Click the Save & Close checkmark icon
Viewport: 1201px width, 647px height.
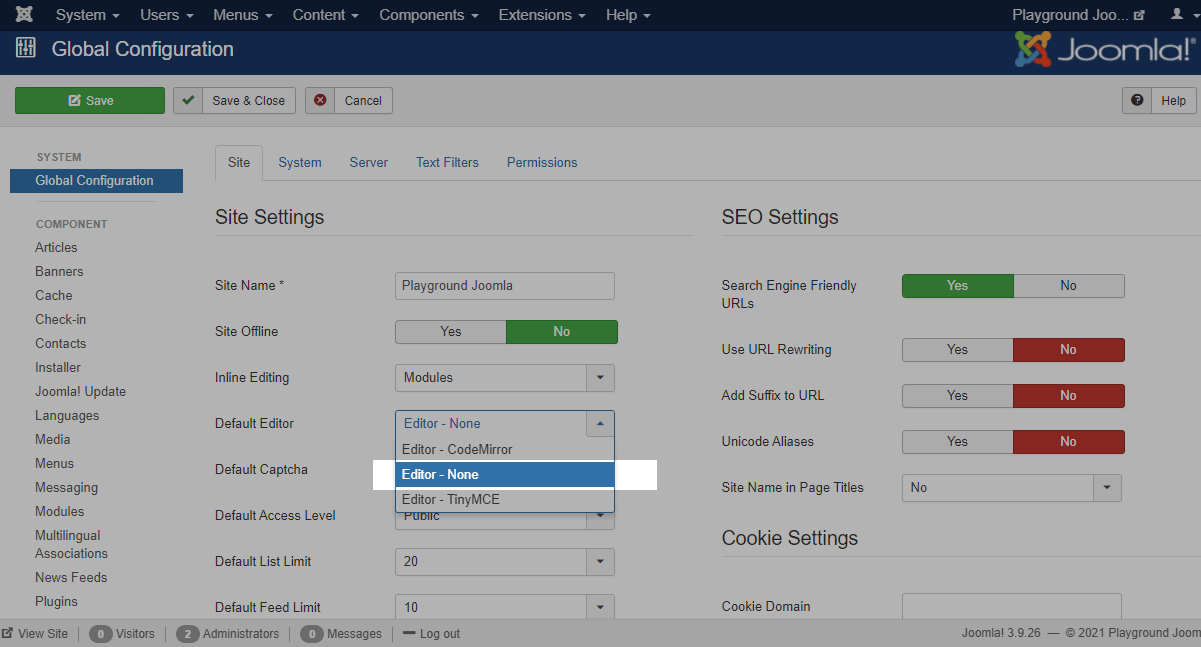point(188,100)
